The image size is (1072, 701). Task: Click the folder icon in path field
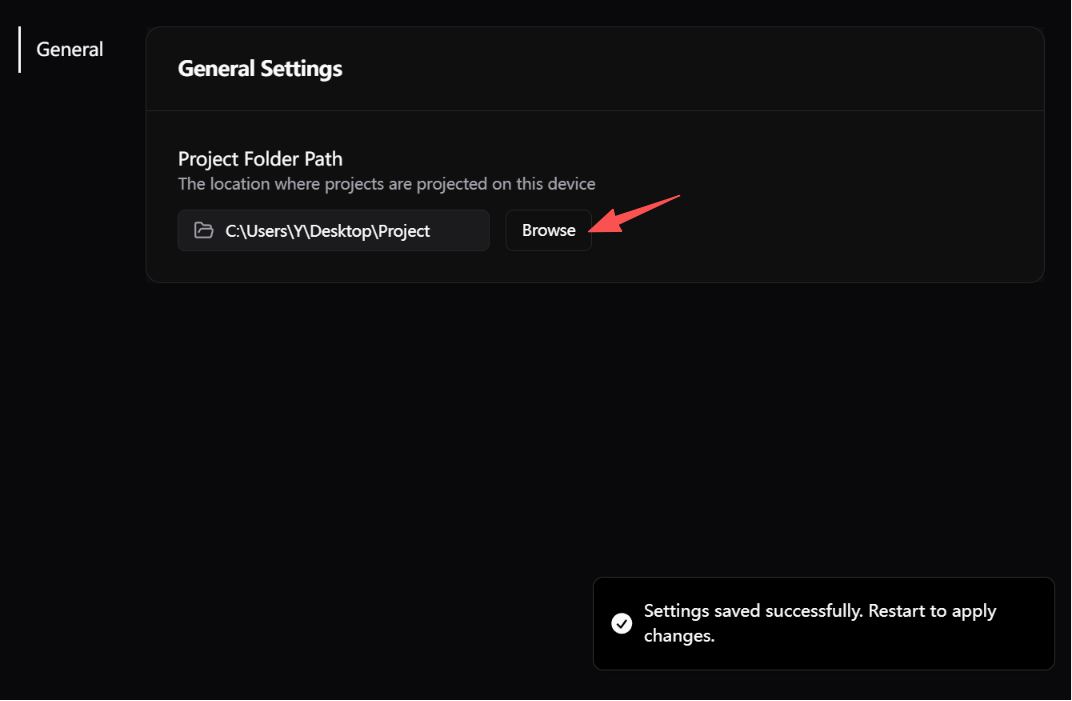pos(204,230)
